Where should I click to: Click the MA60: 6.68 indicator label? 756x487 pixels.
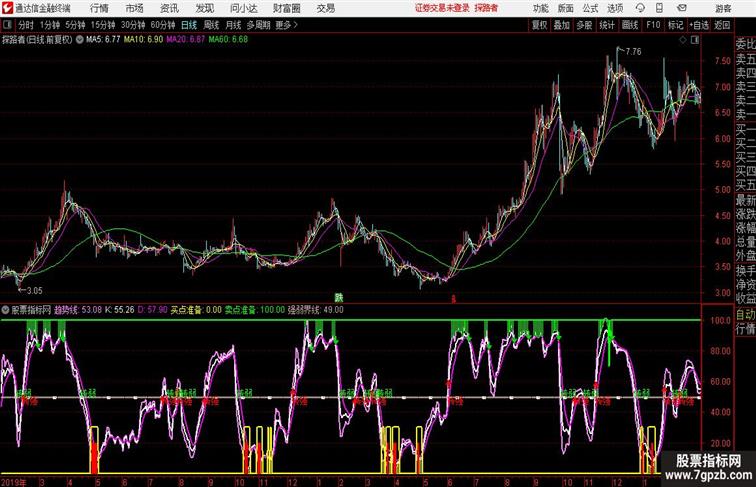pos(229,40)
